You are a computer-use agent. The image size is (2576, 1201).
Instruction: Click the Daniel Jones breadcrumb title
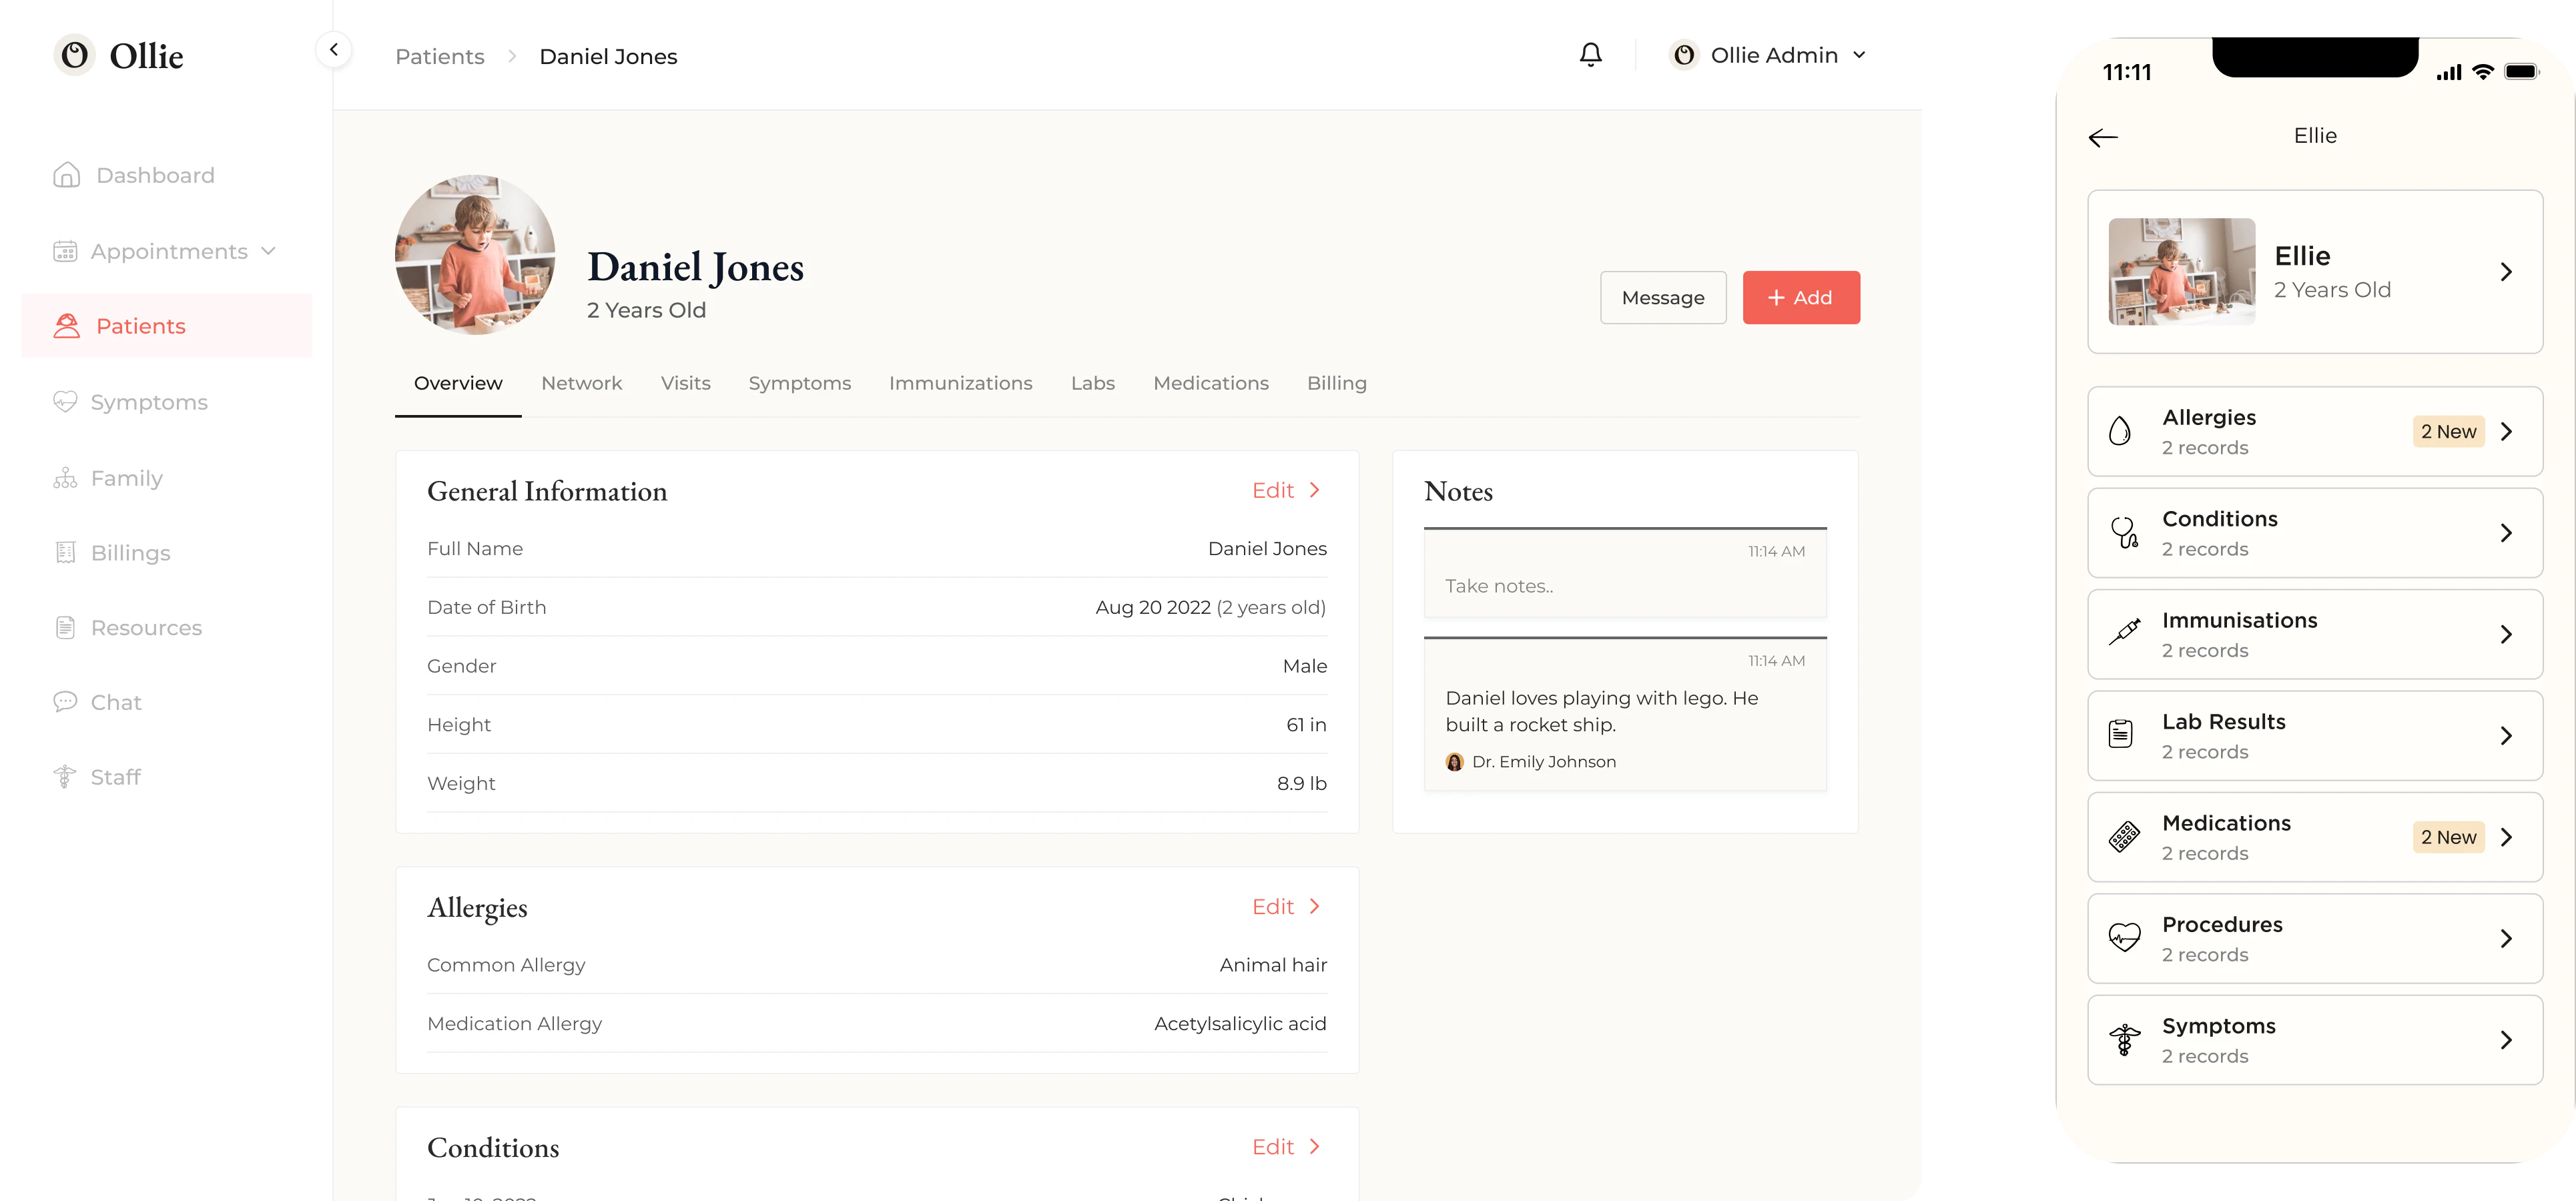[x=608, y=57]
